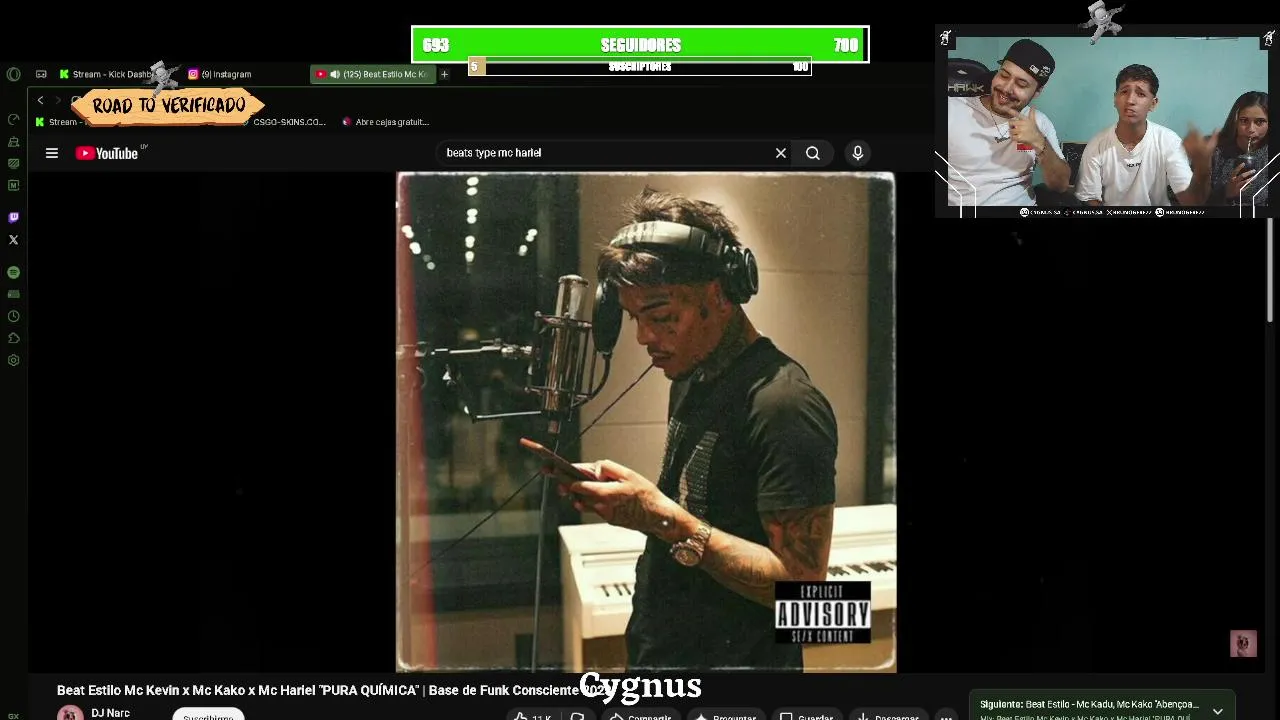Like the video with 11 K likes

click(x=531, y=716)
